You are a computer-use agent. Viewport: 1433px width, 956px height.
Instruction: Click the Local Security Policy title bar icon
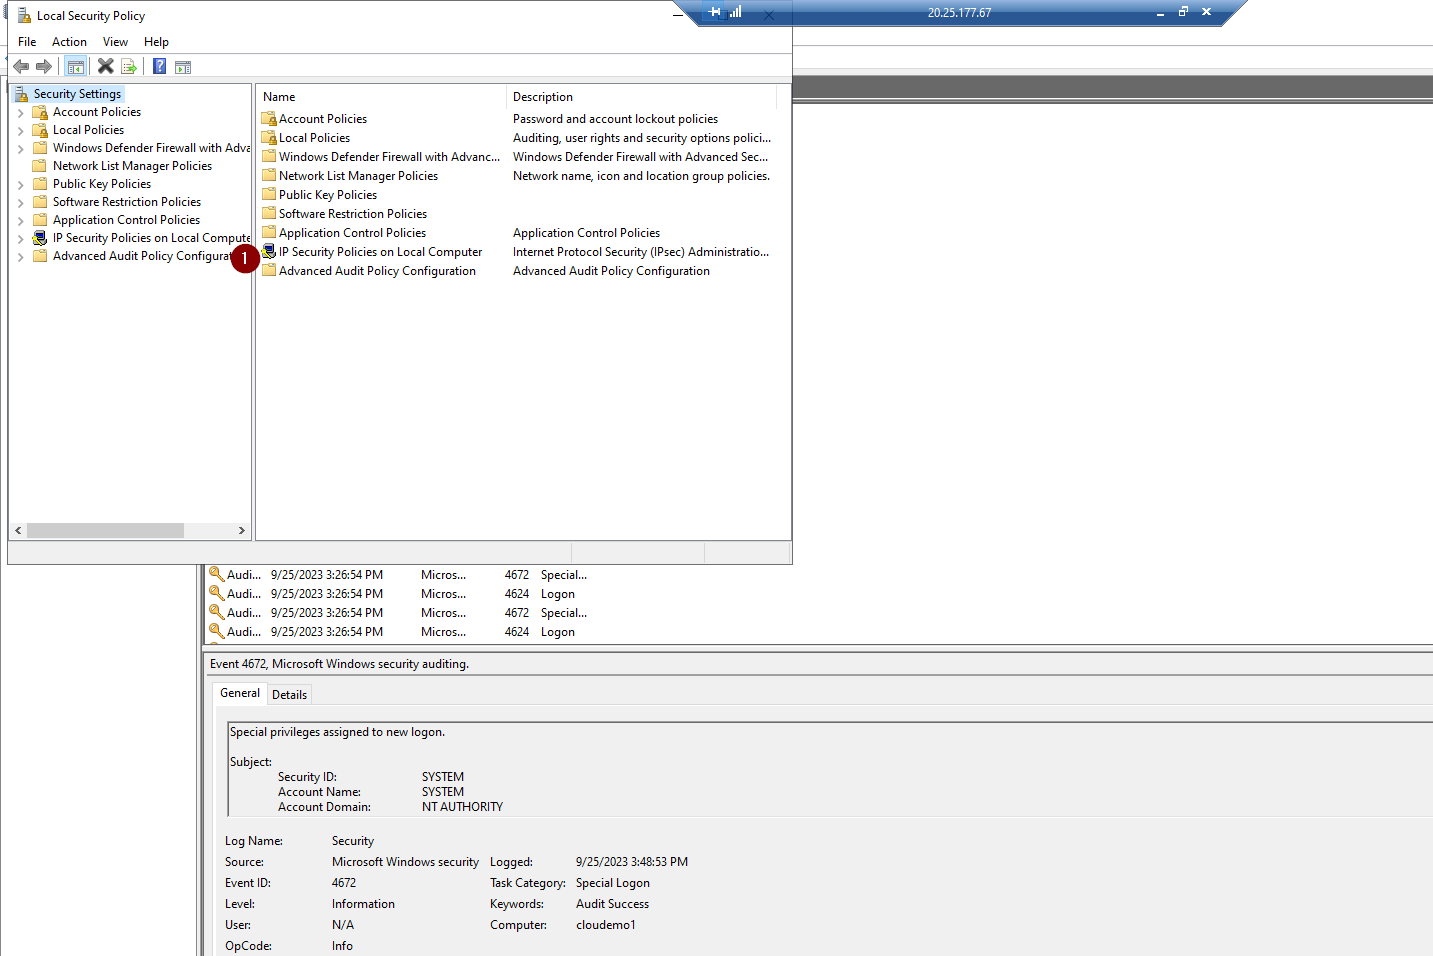coord(24,15)
